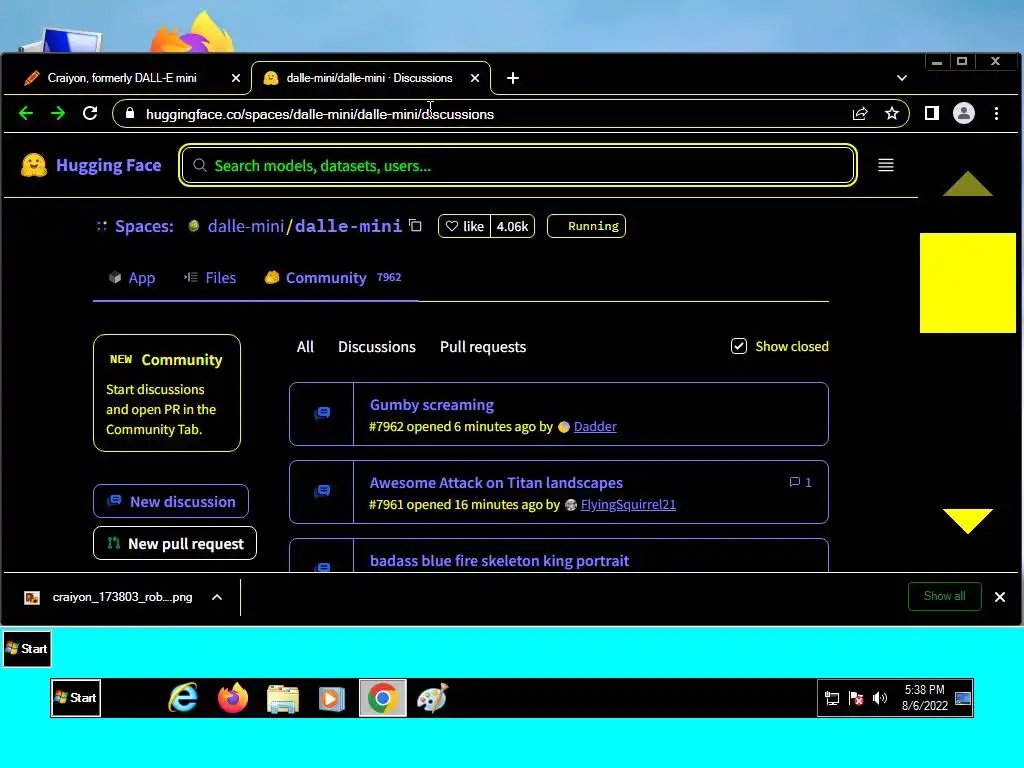
Task: Select the Community tab
Action: click(x=333, y=278)
